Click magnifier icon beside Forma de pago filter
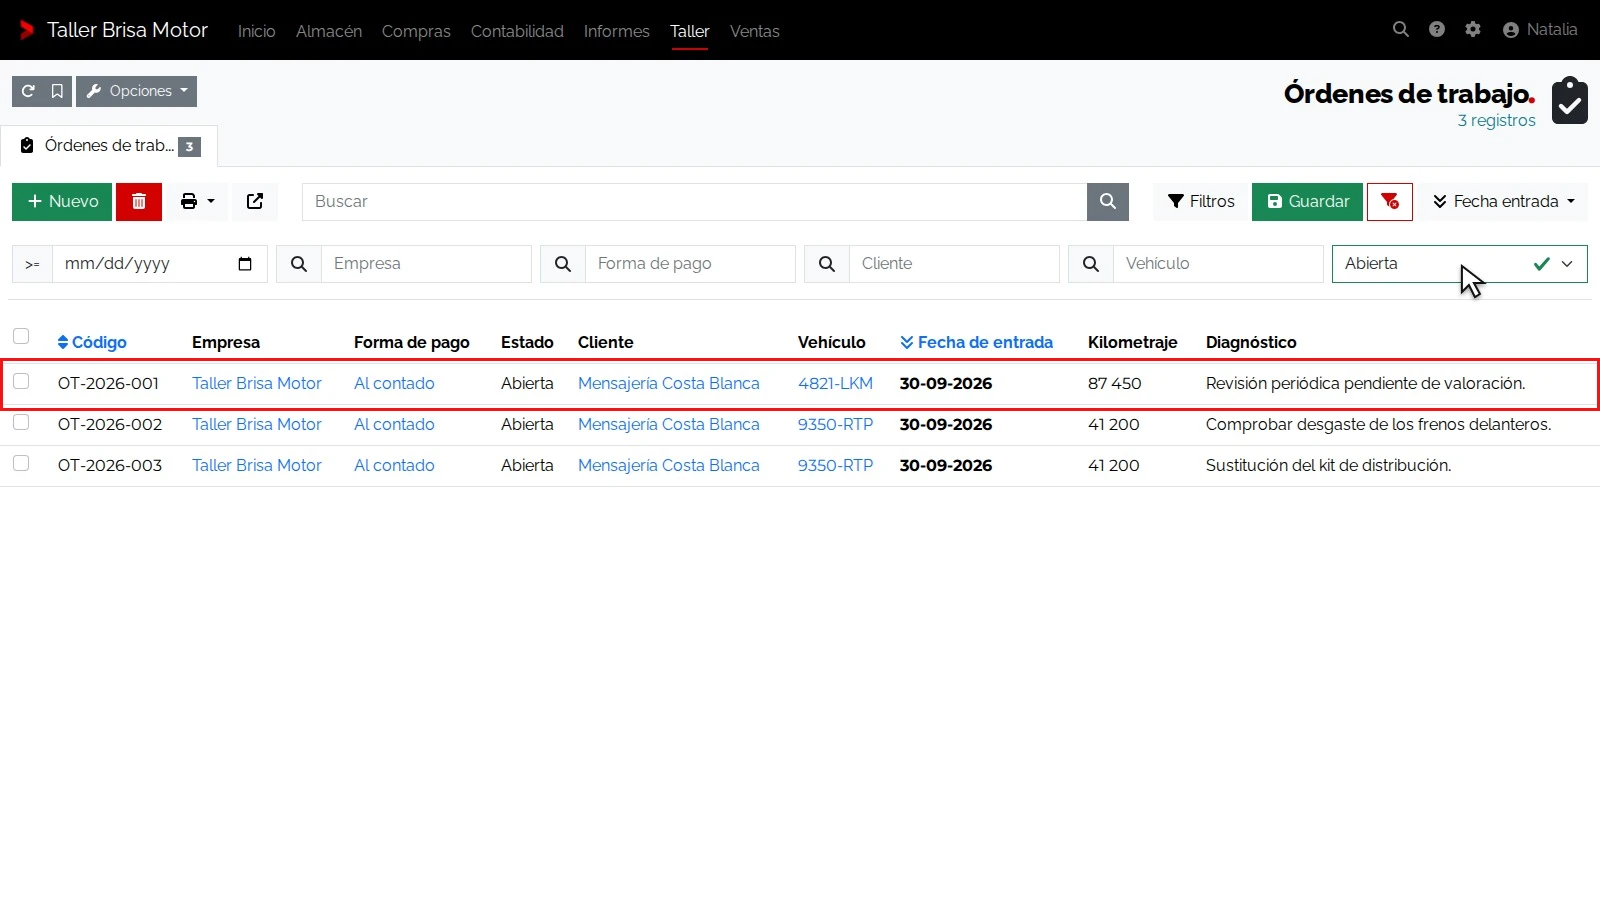Image resolution: width=1600 pixels, height=900 pixels. (x=563, y=264)
